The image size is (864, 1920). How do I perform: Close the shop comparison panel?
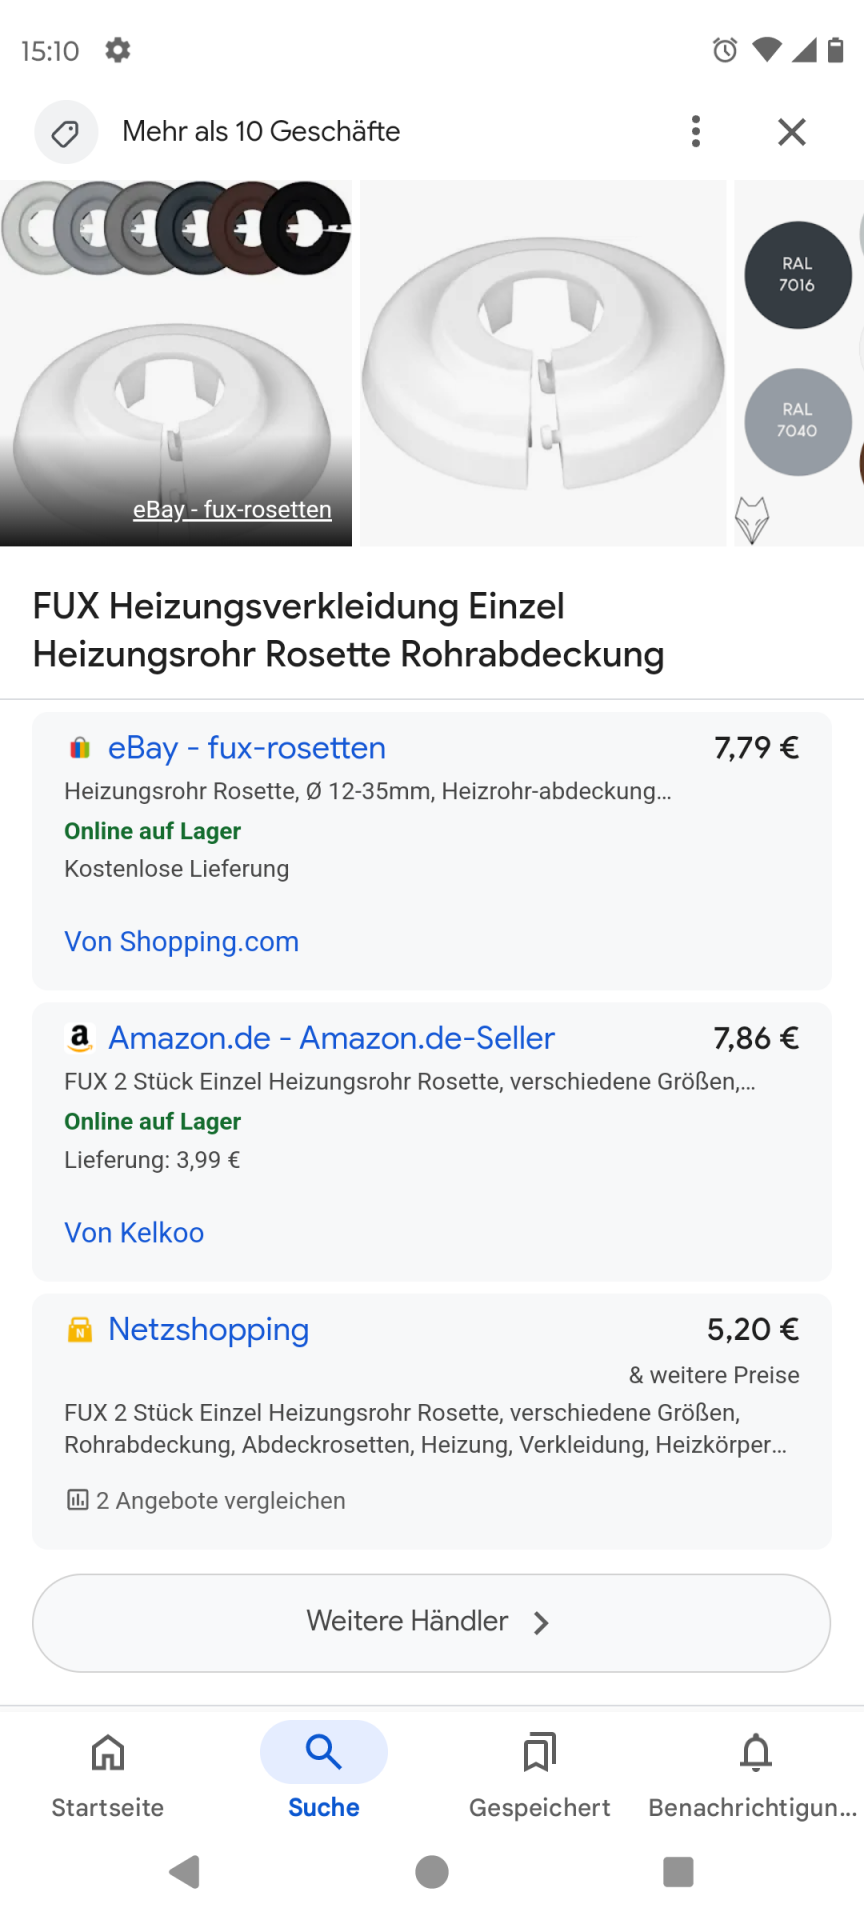(792, 132)
